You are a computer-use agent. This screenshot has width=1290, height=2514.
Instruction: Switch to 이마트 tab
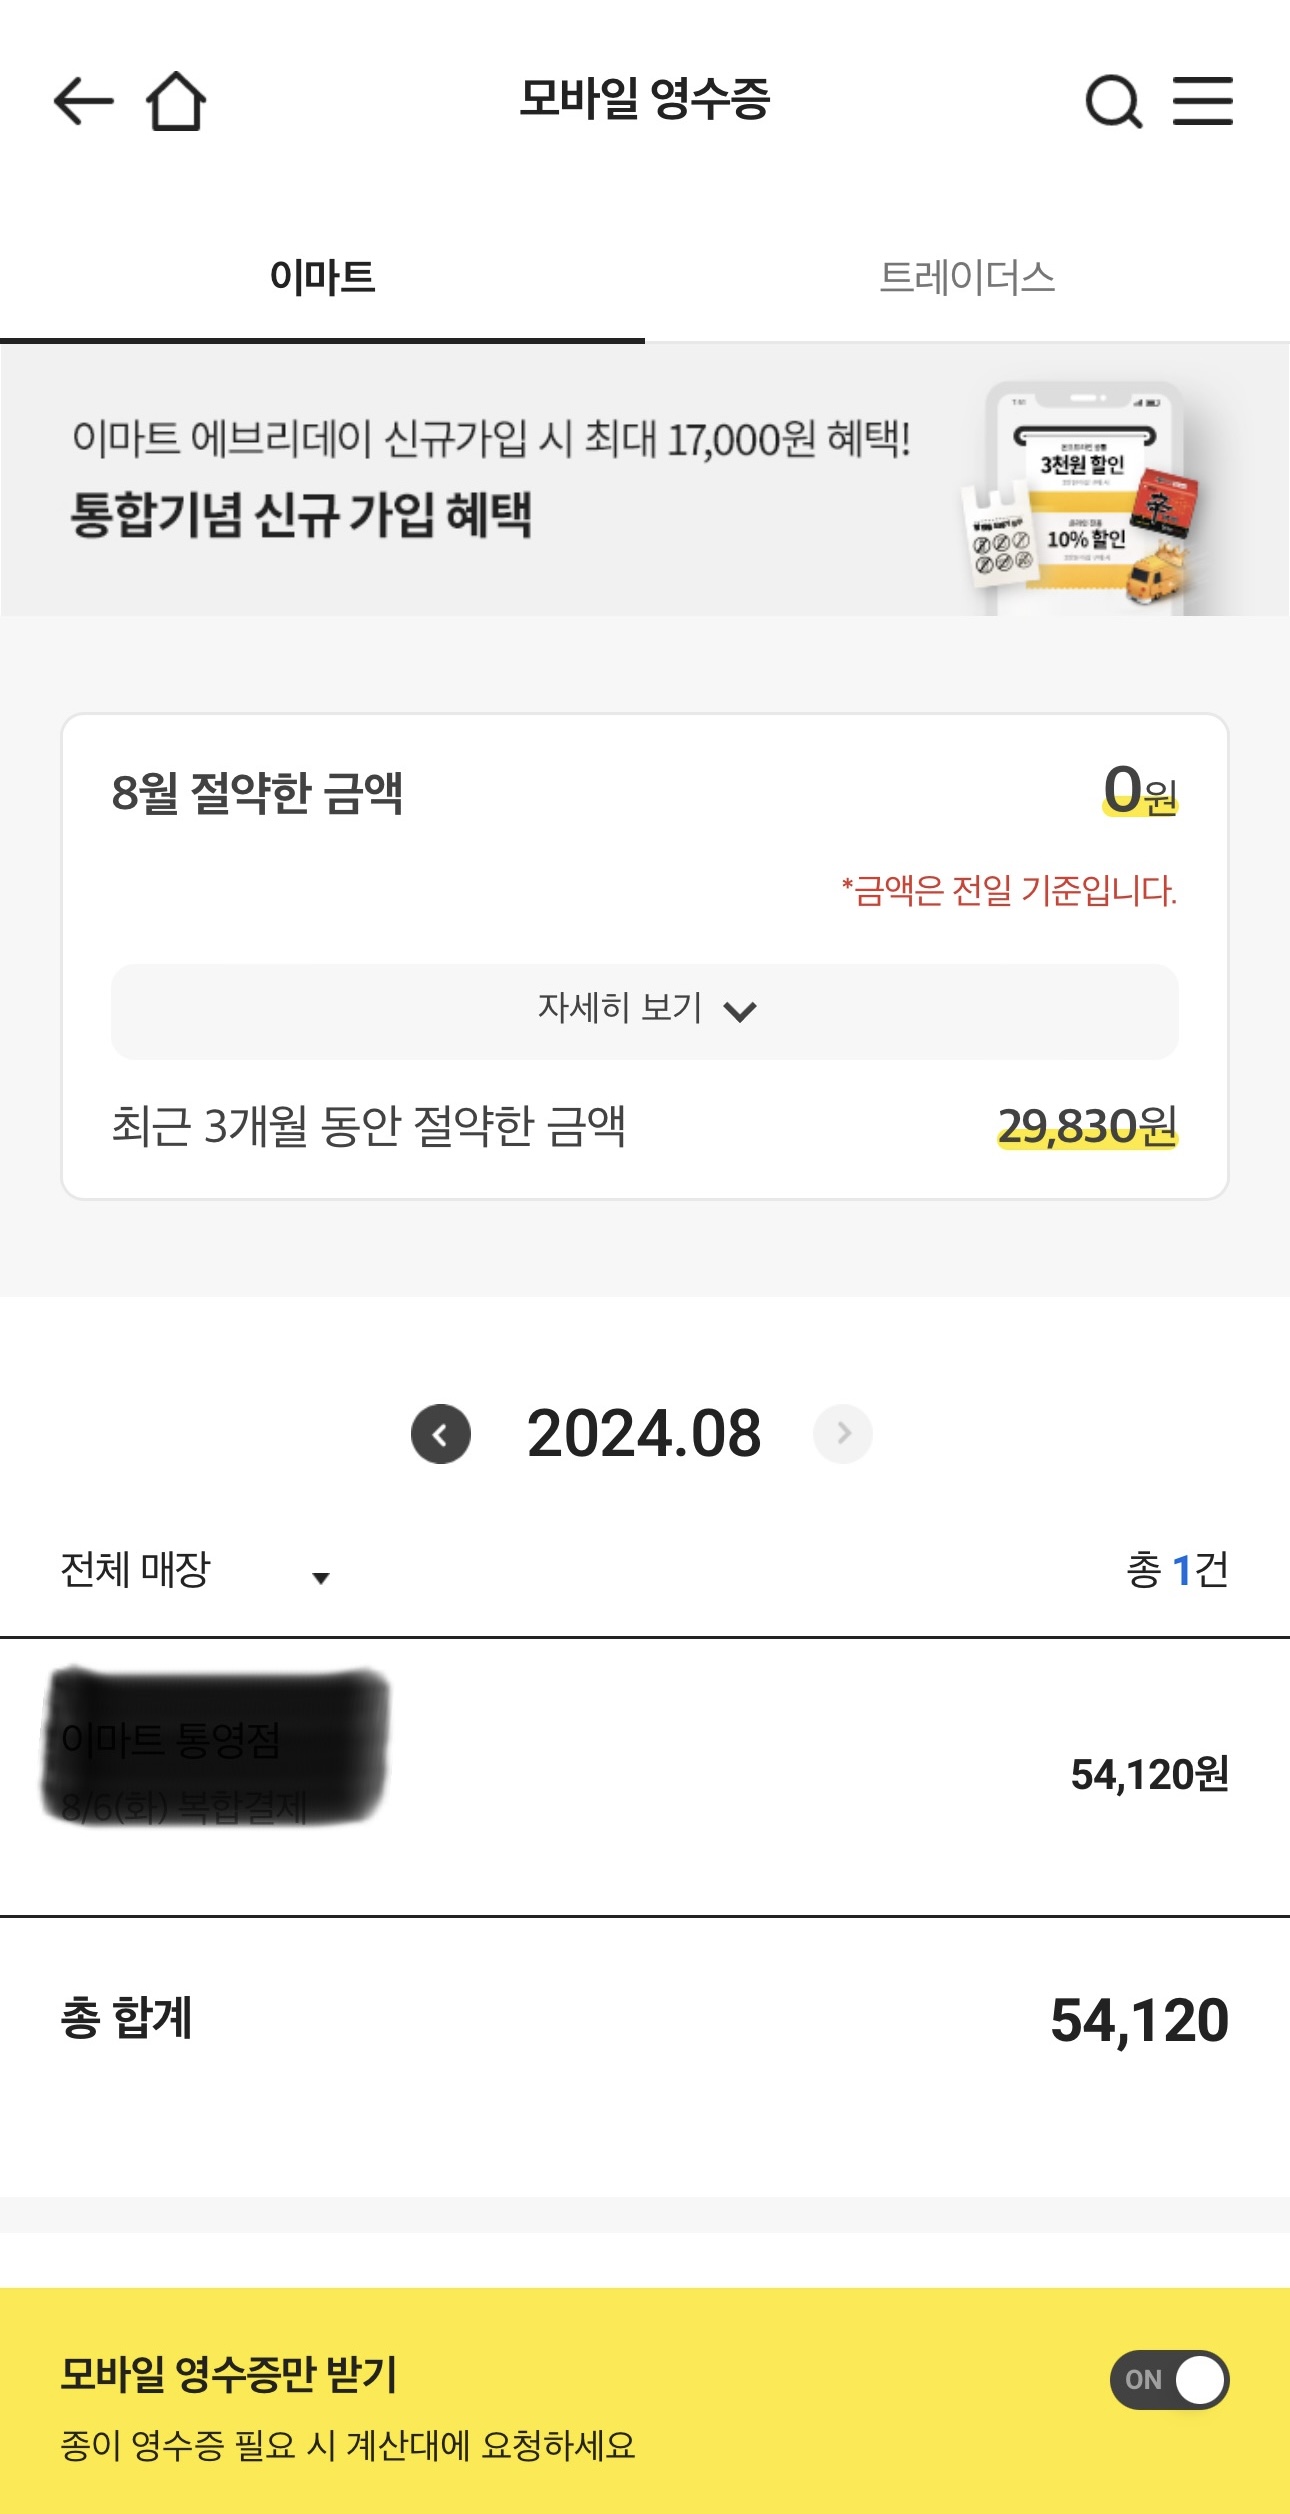point(322,278)
